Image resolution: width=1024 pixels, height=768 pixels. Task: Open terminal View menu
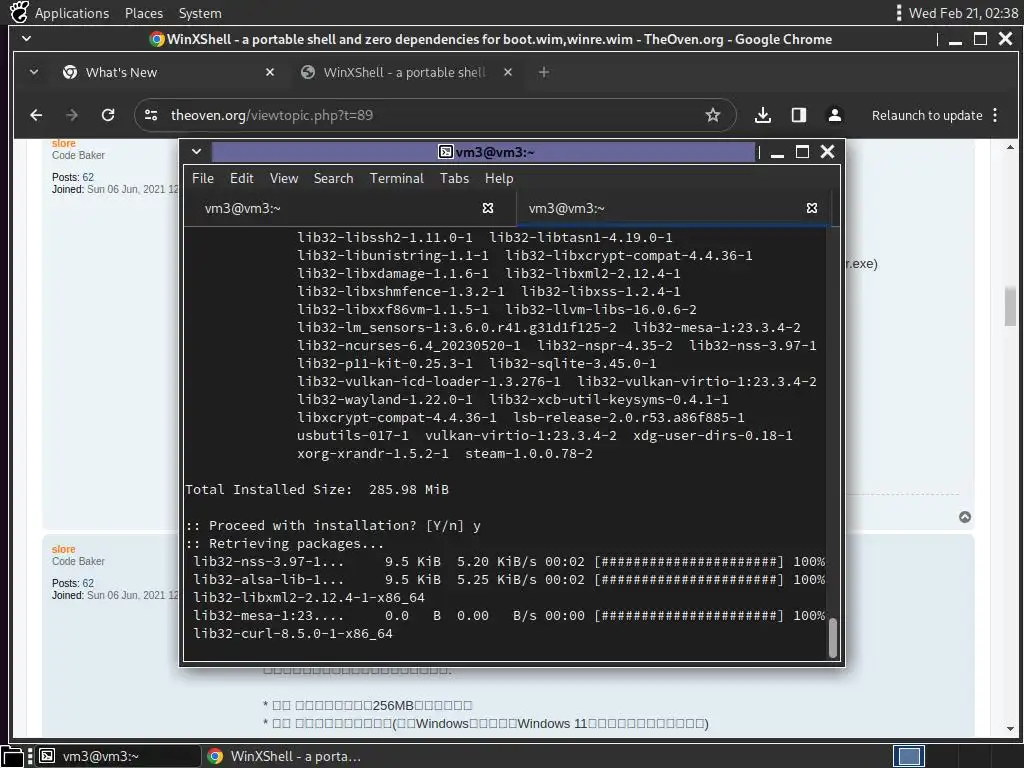point(283,178)
